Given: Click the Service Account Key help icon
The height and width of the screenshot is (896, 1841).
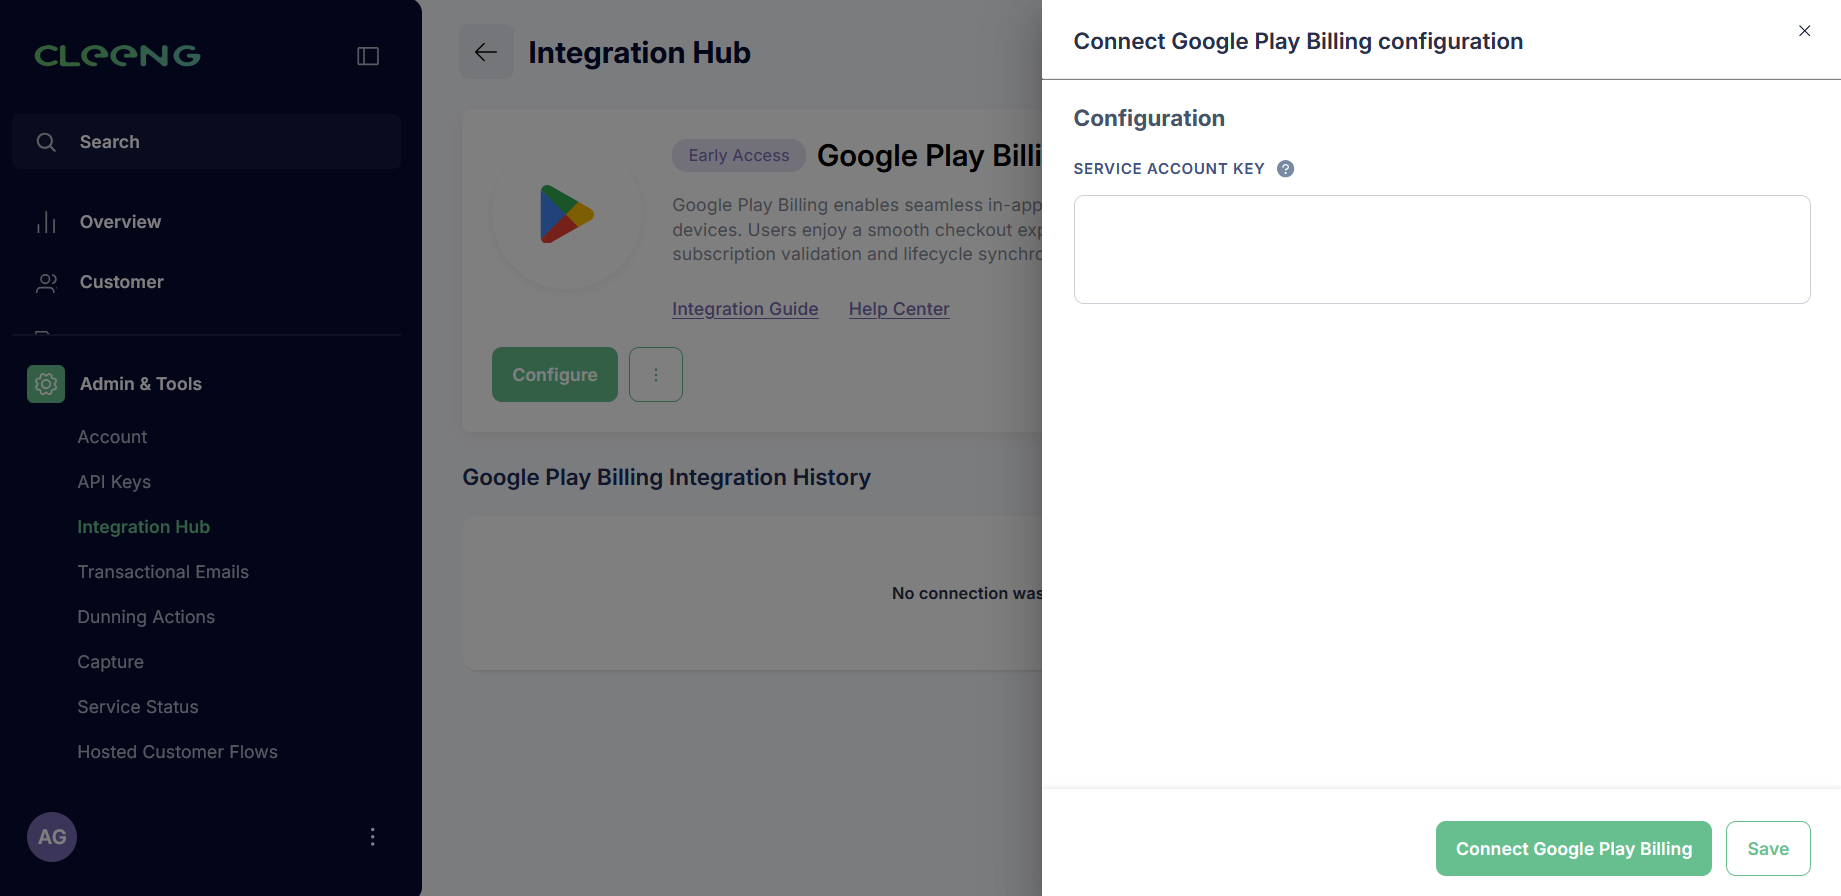Looking at the screenshot, I should click(x=1286, y=169).
